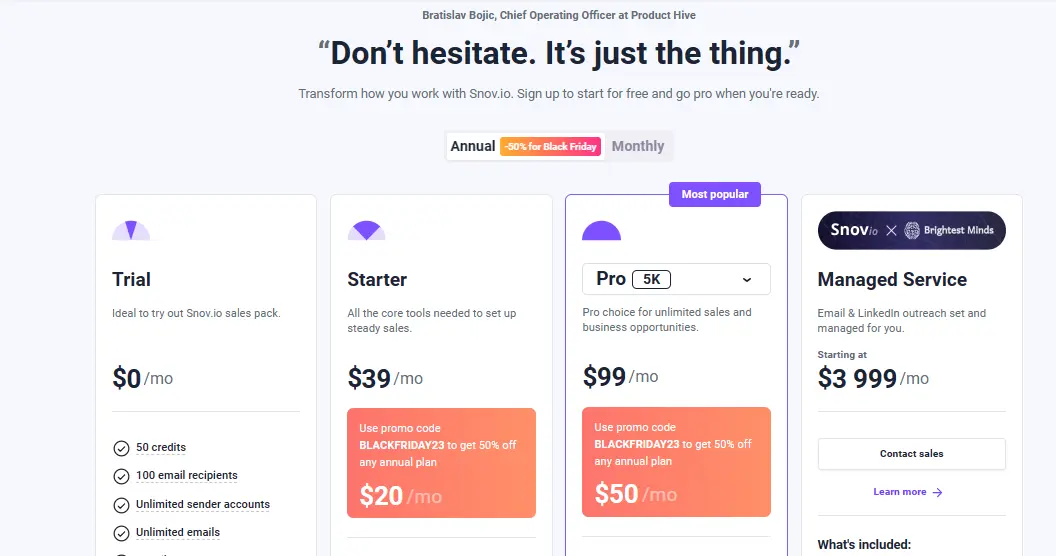Click the Trial plan gauge icon
The width and height of the screenshot is (1056, 556).
[131, 231]
